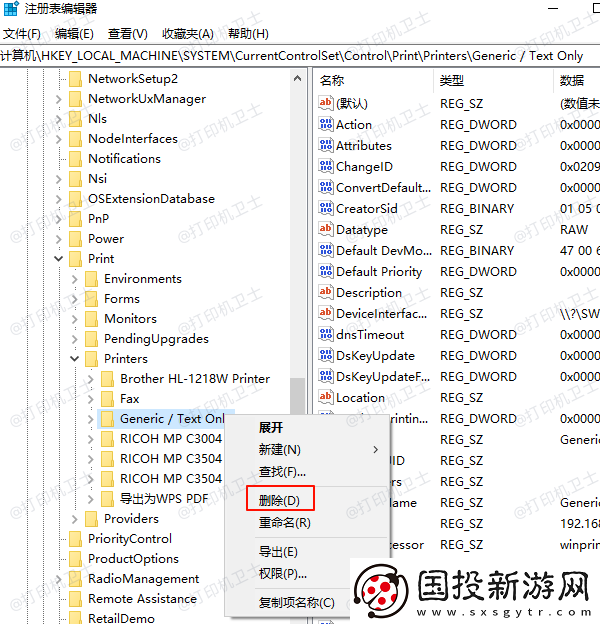Image resolution: width=600 pixels, height=624 pixels.
Task: Choose 查找(F)... in context menu
Action: click(x=282, y=472)
